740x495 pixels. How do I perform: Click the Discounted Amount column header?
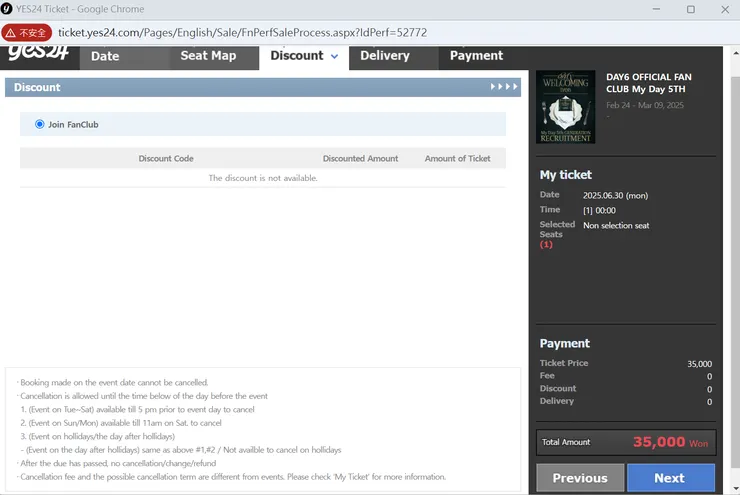(x=361, y=159)
